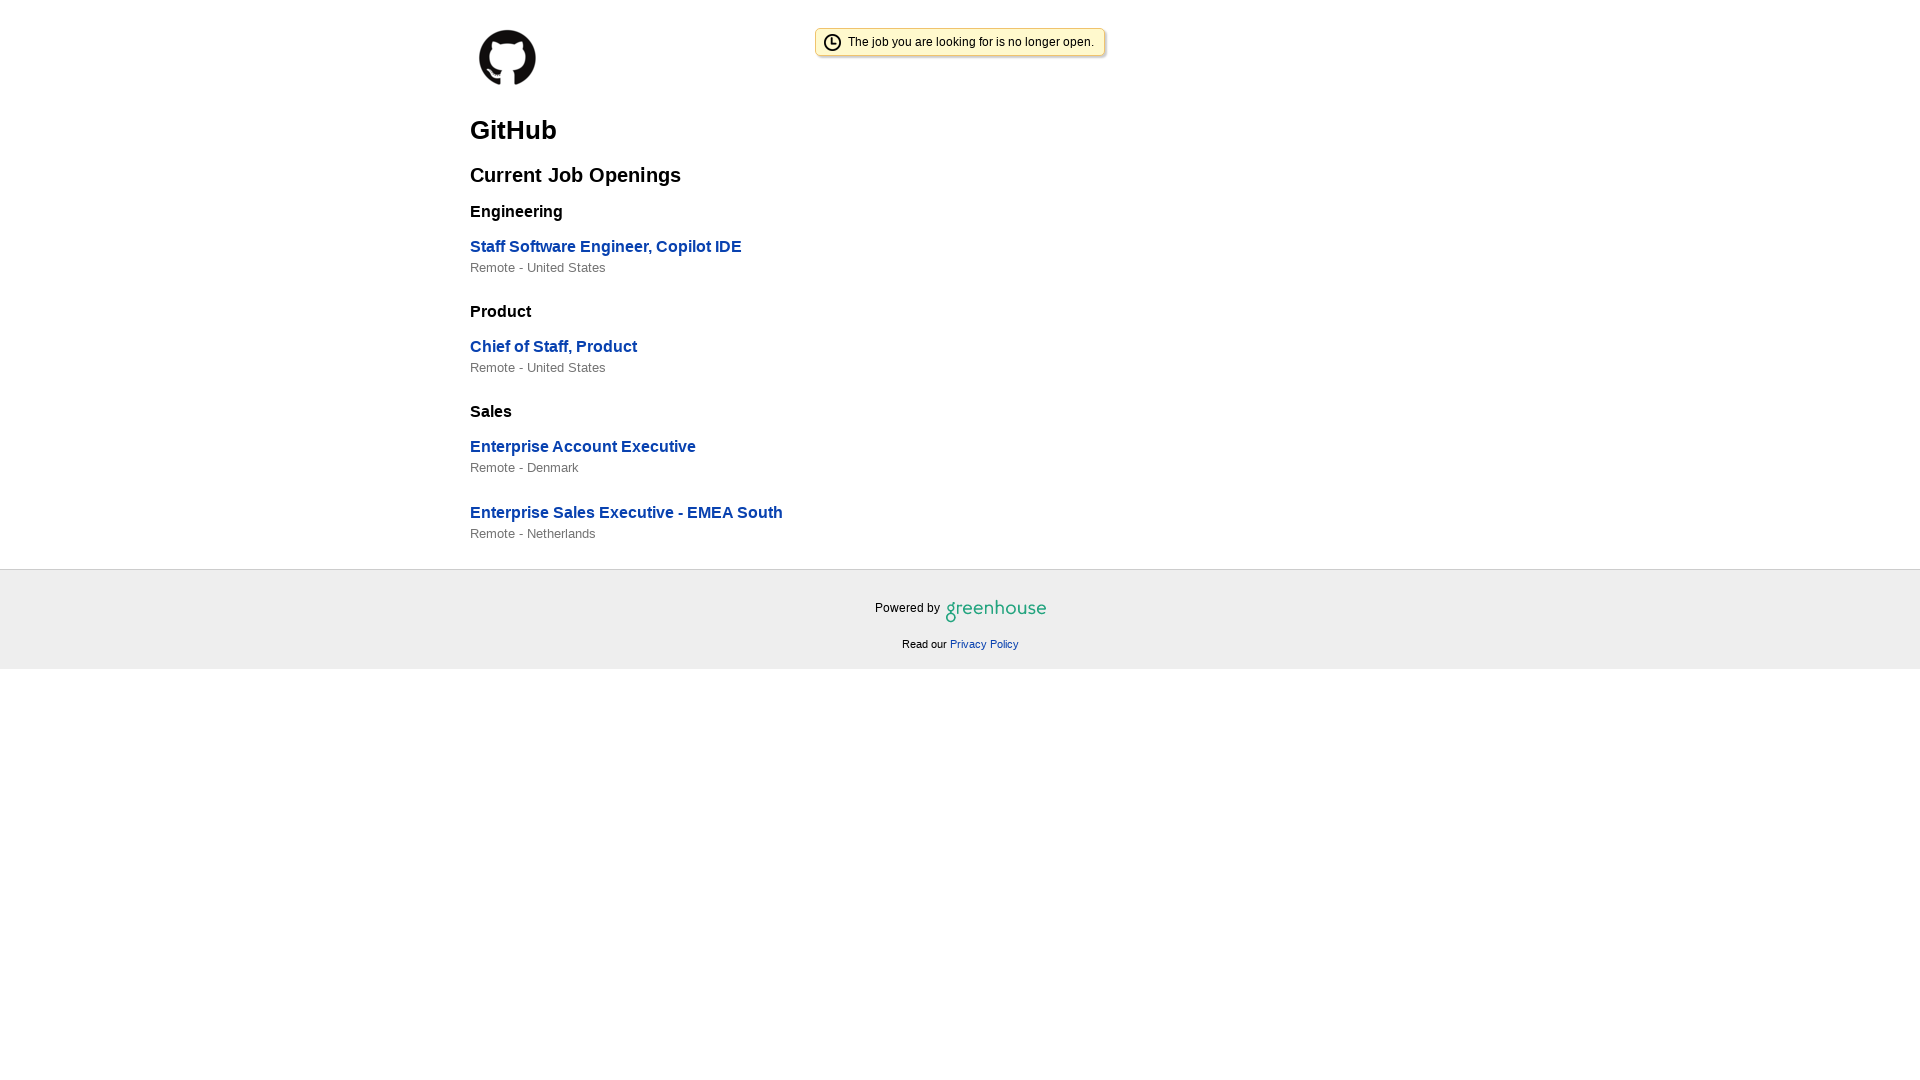Open the Enterprise Account Executive job
The width and height of the screenshot is (1920, 1080).
coord(582,447)
